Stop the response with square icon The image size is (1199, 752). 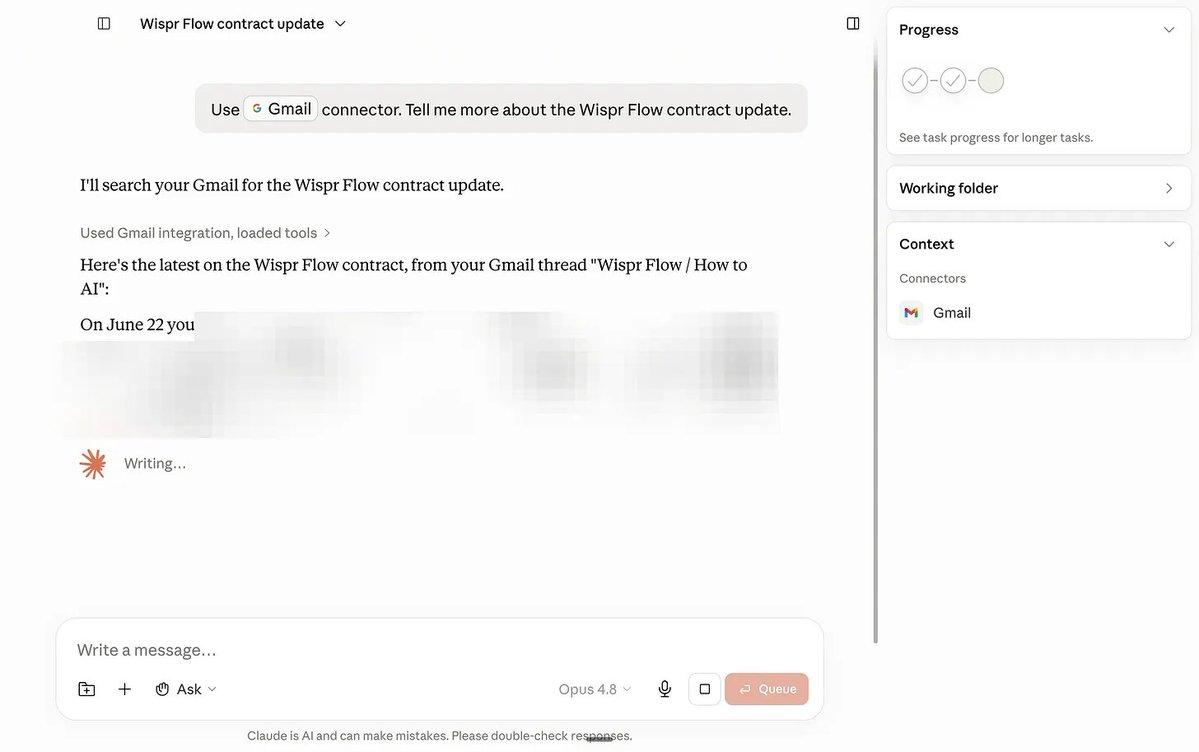pos(704,689)
